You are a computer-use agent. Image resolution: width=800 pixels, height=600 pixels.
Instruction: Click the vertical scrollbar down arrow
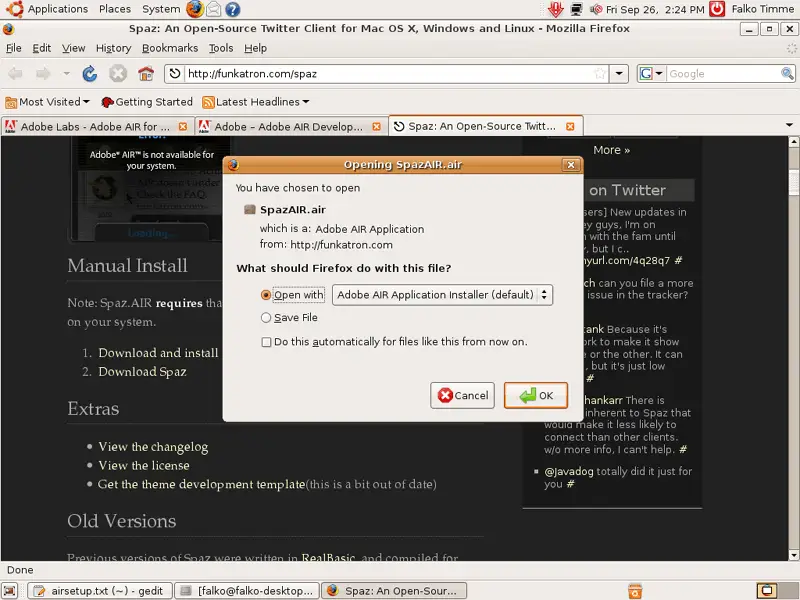pos(793,555)
